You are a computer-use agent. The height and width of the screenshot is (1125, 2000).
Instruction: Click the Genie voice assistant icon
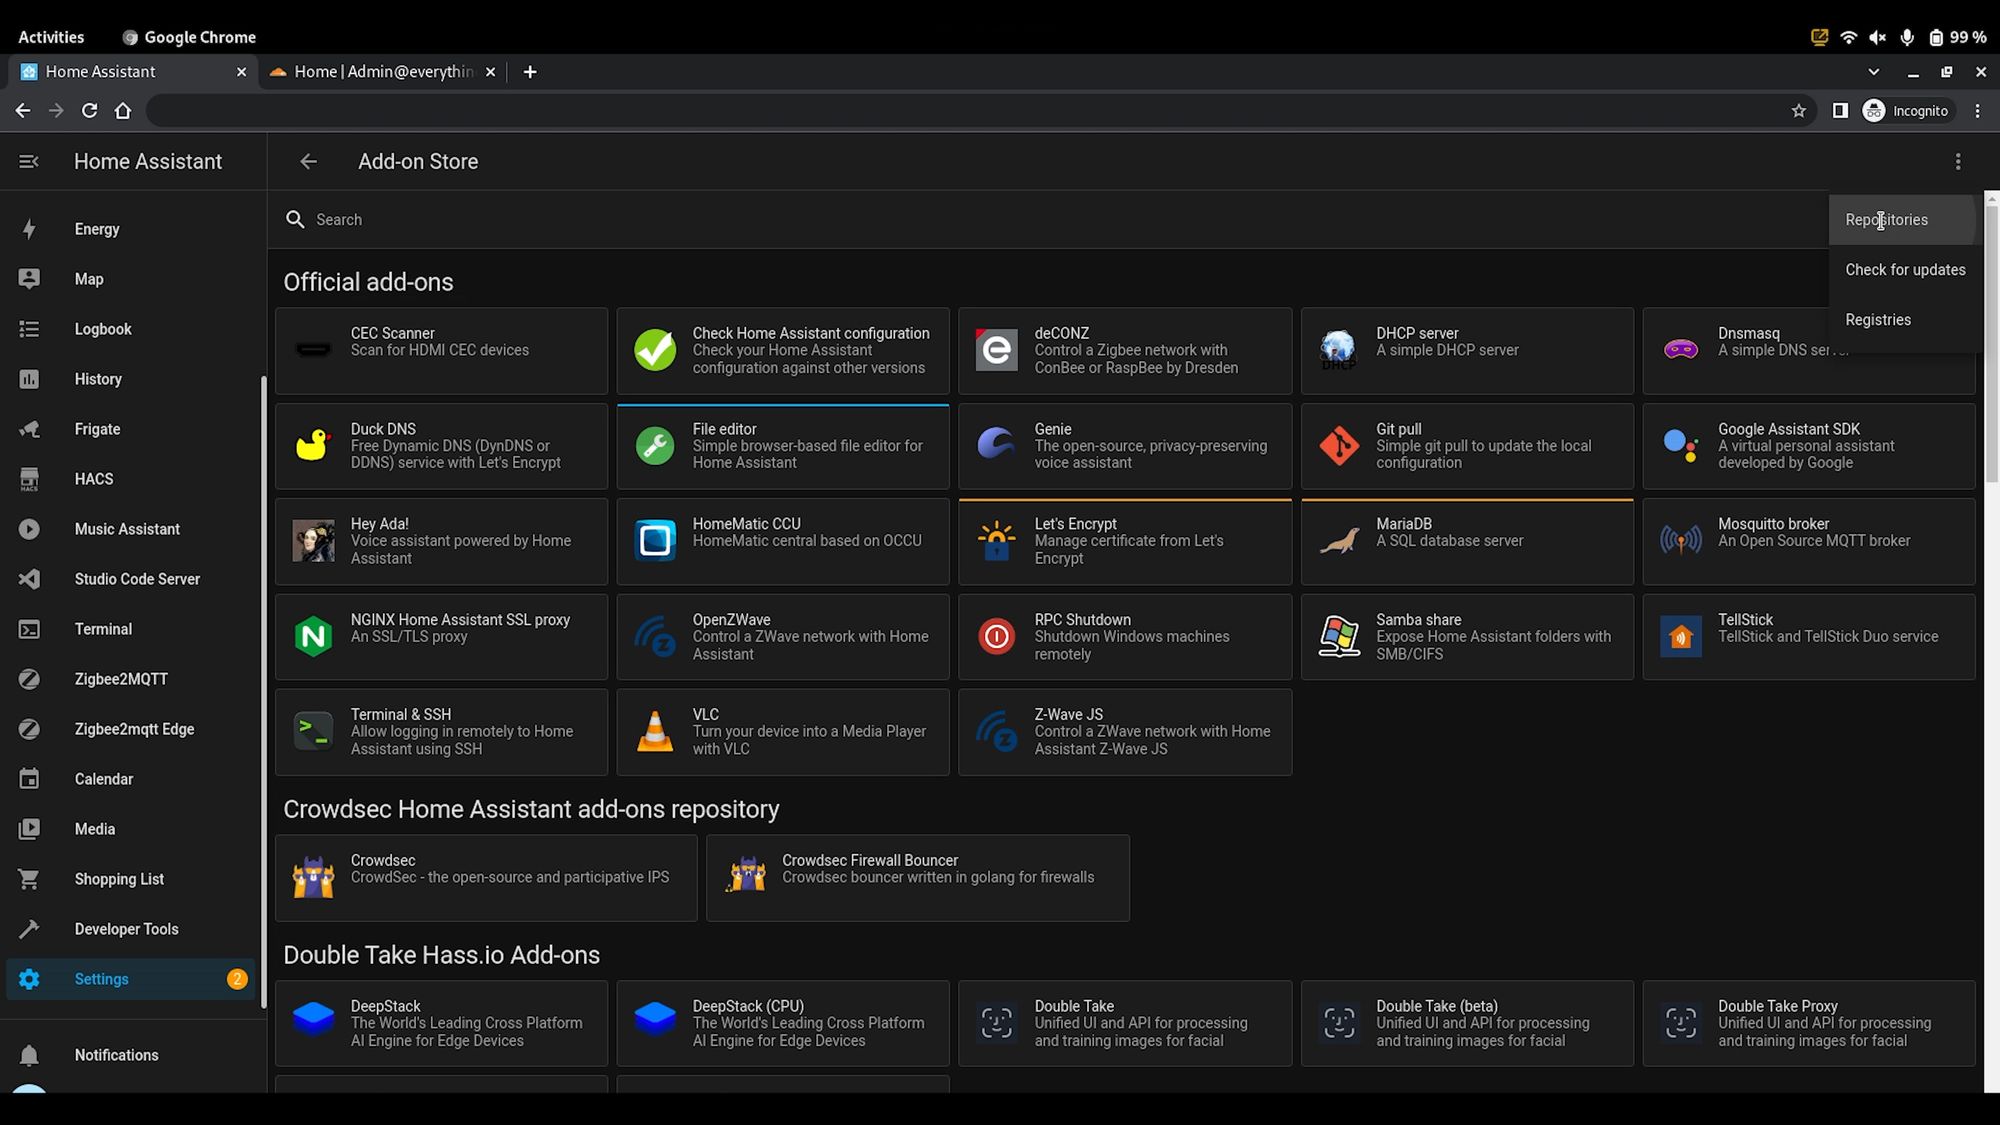pos(996,445)
